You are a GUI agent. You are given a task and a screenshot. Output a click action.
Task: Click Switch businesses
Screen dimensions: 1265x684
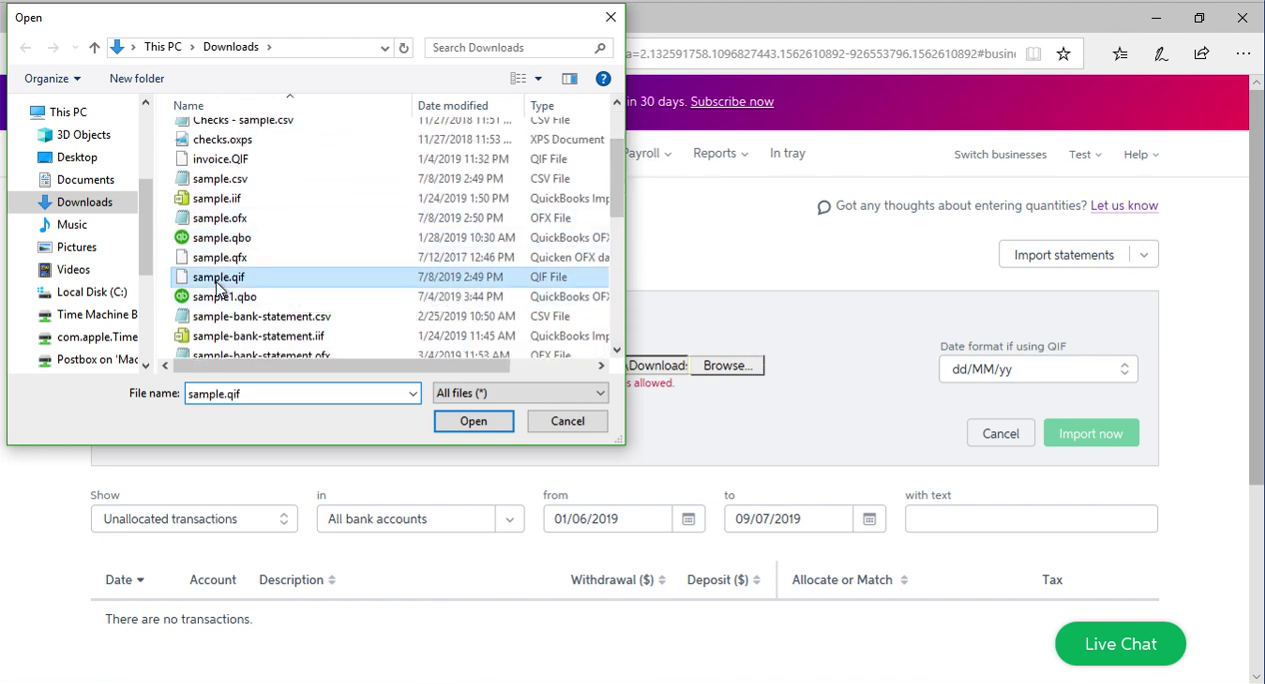point(1000,155)
